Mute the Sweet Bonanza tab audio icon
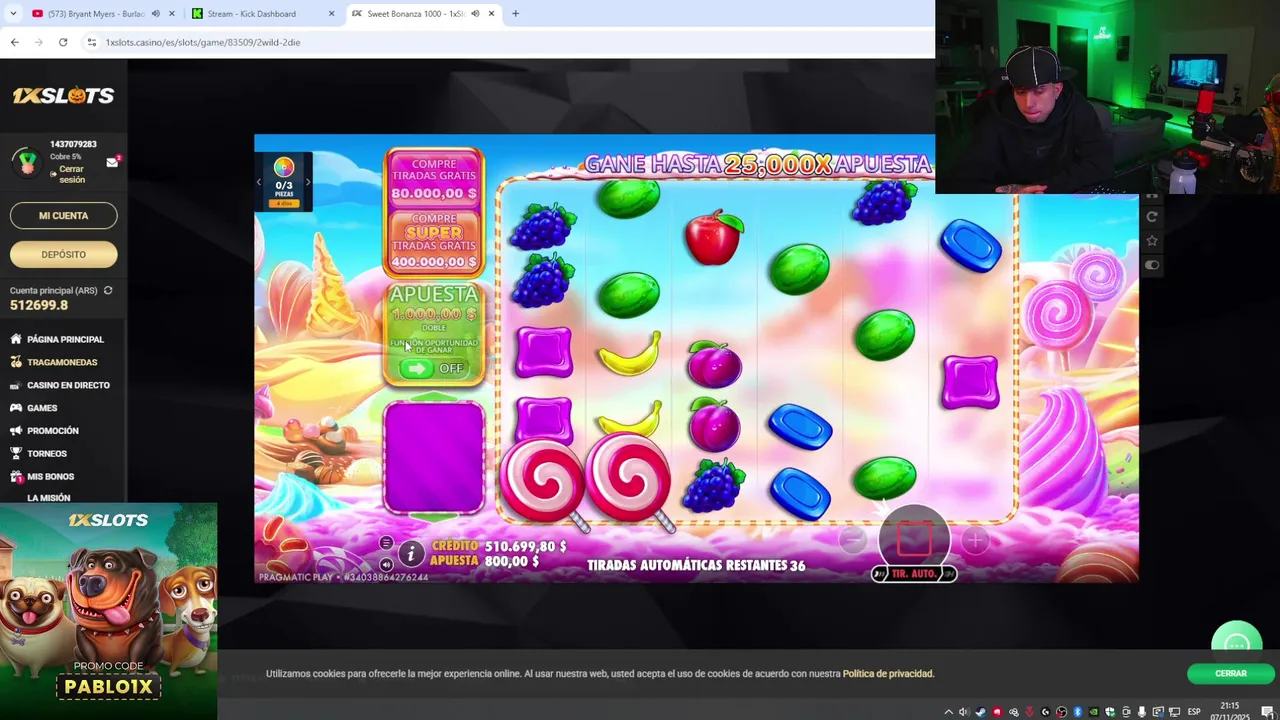The image size is (1280, 720). coord(475,14)
